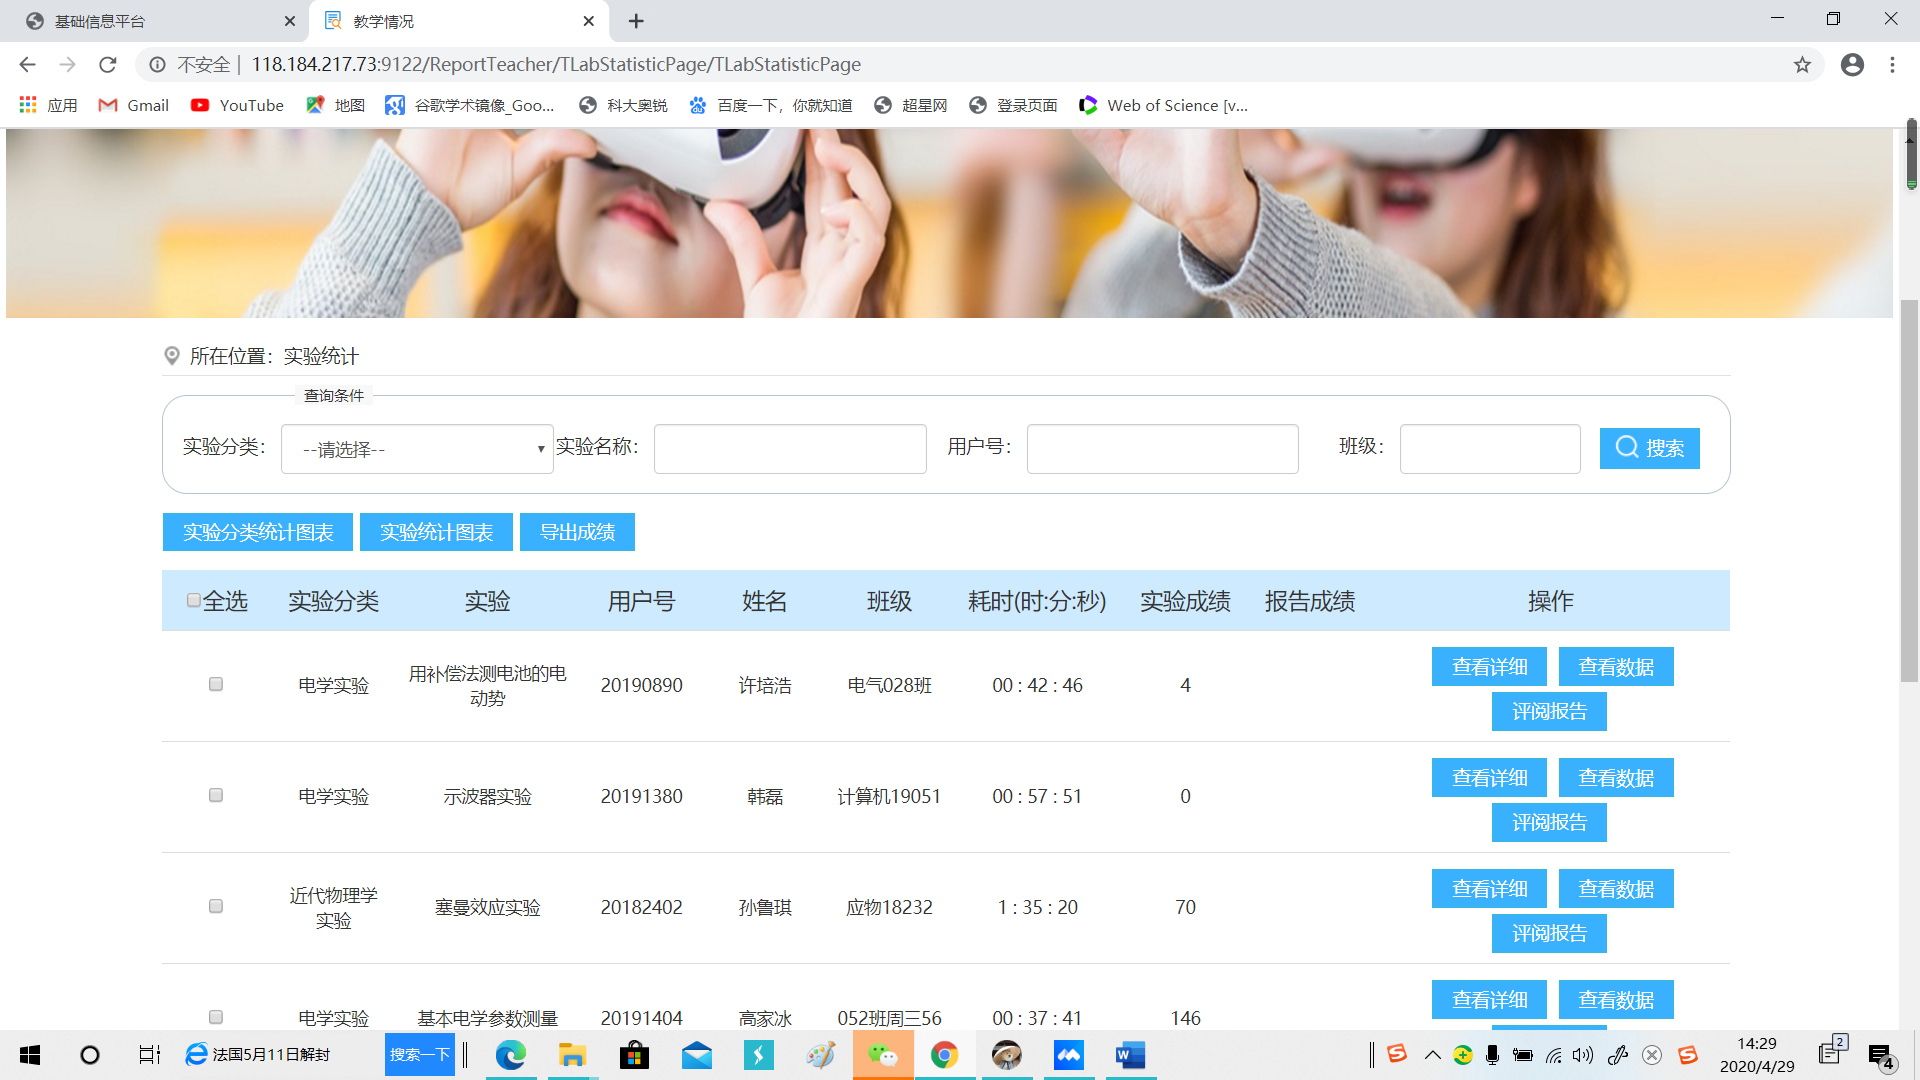Check the row for 示波器实验
This screenshot has width=1920, height=1080.
[216, 795]
